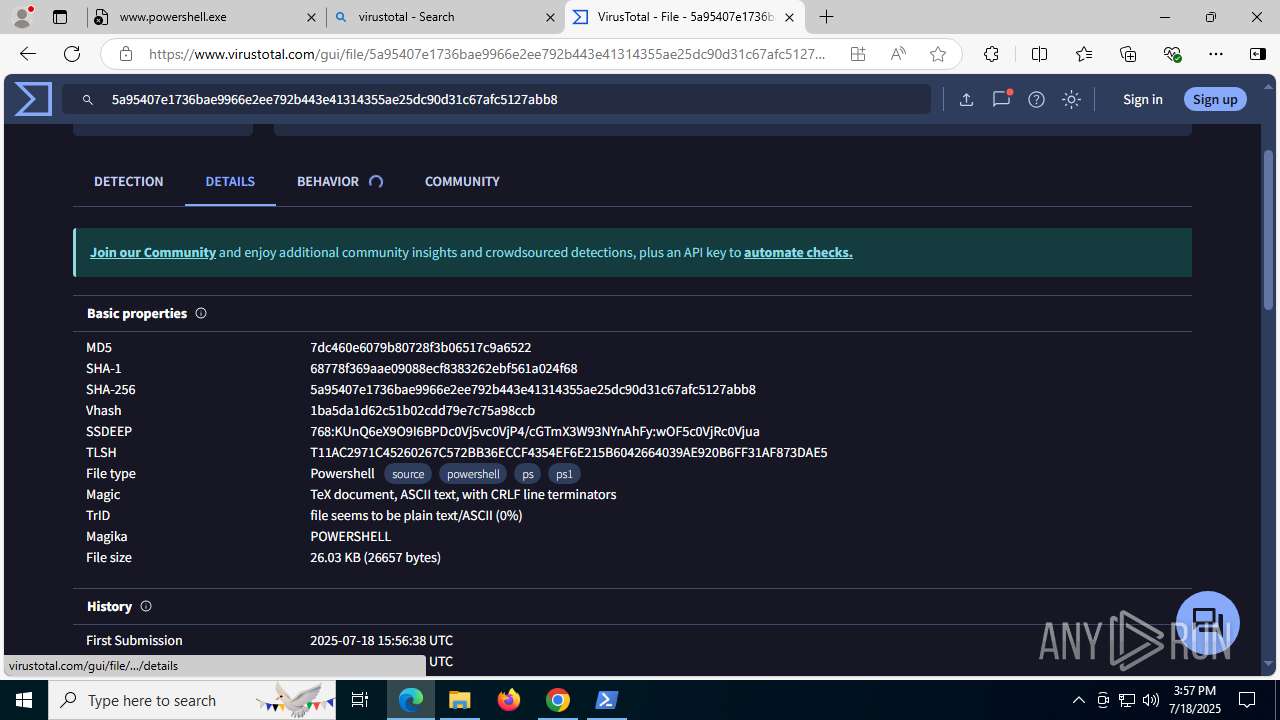Open the Edge sidebar icon
The image size is (1280, 720).
click(1258, 54)
